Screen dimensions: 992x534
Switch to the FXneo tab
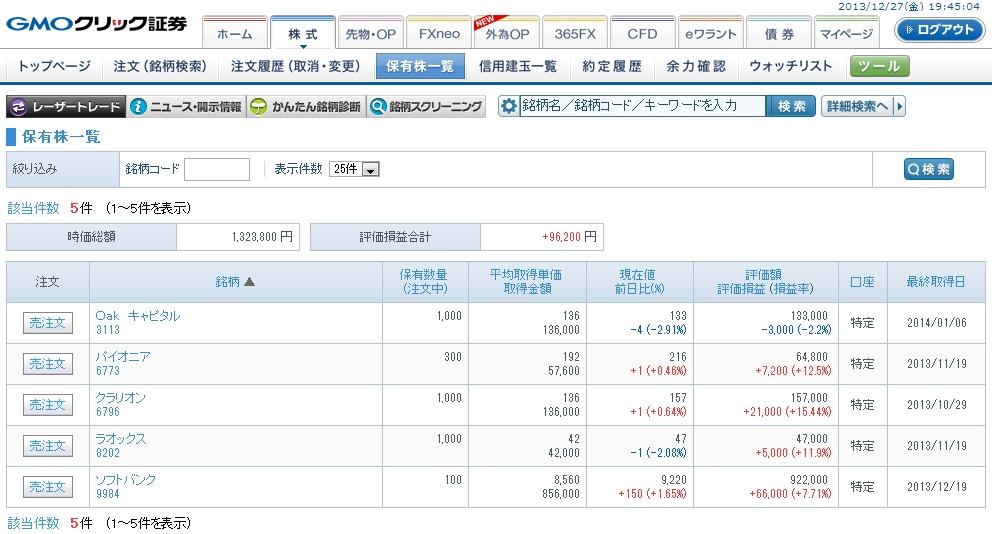(x=439, y=34)
